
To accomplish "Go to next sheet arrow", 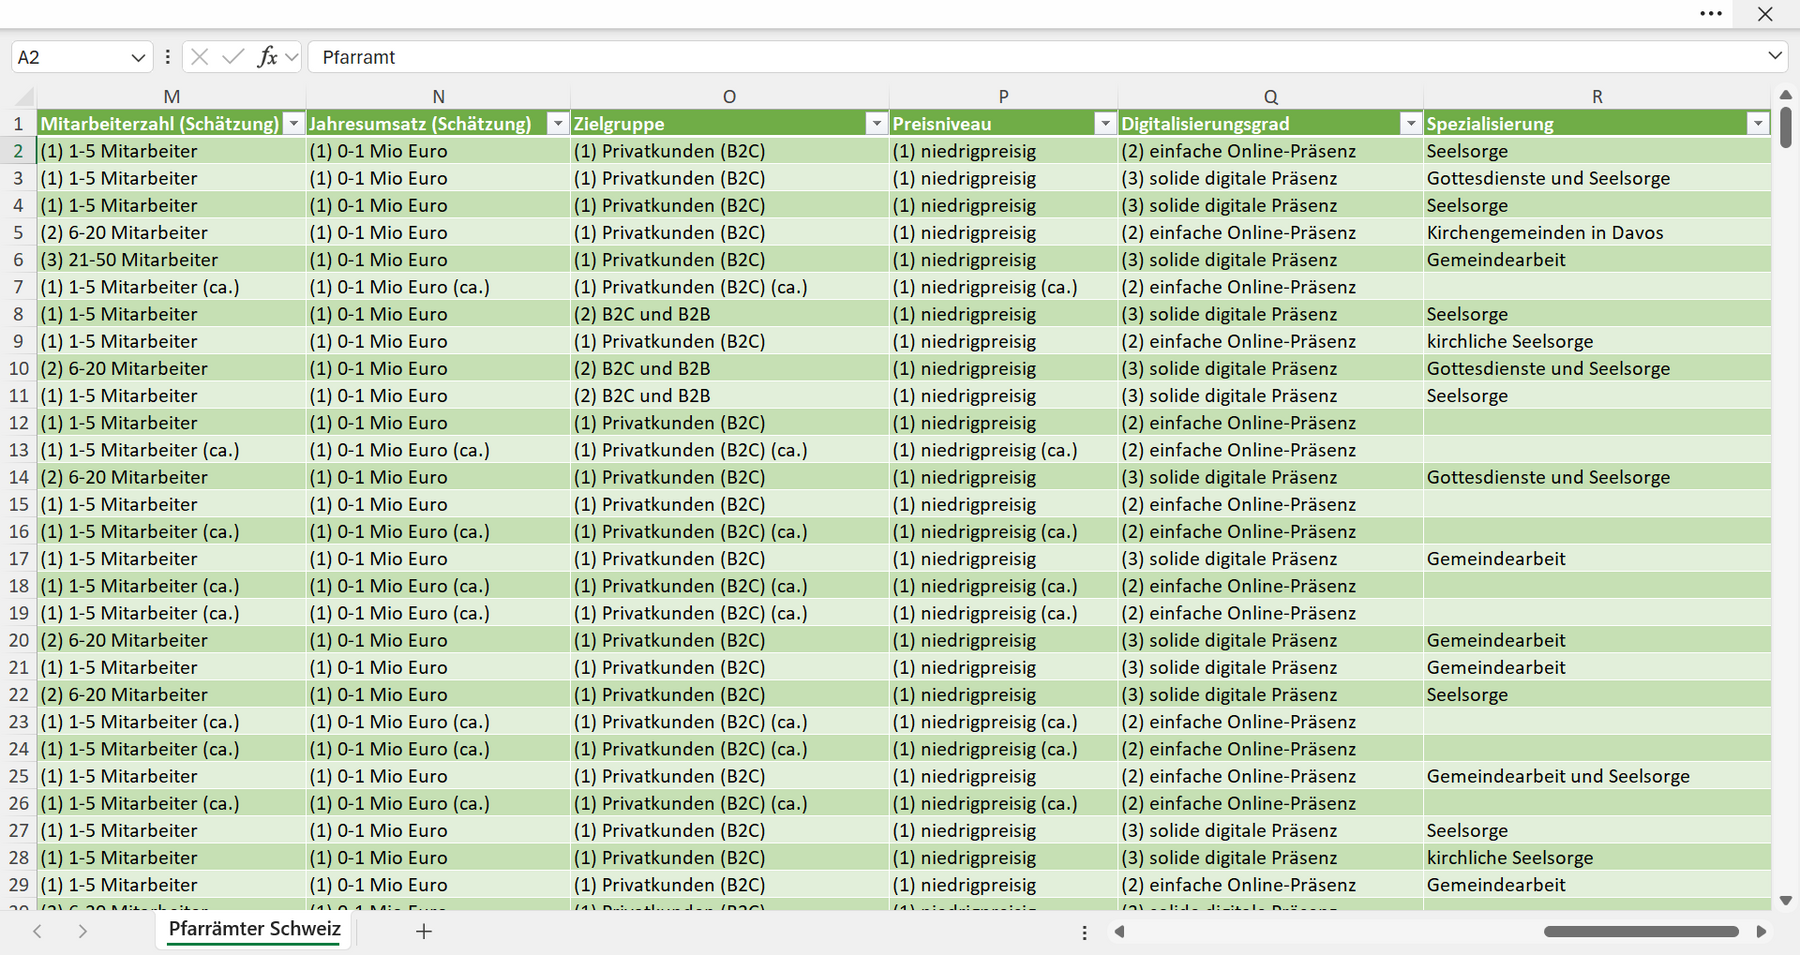I will (83, 931).
